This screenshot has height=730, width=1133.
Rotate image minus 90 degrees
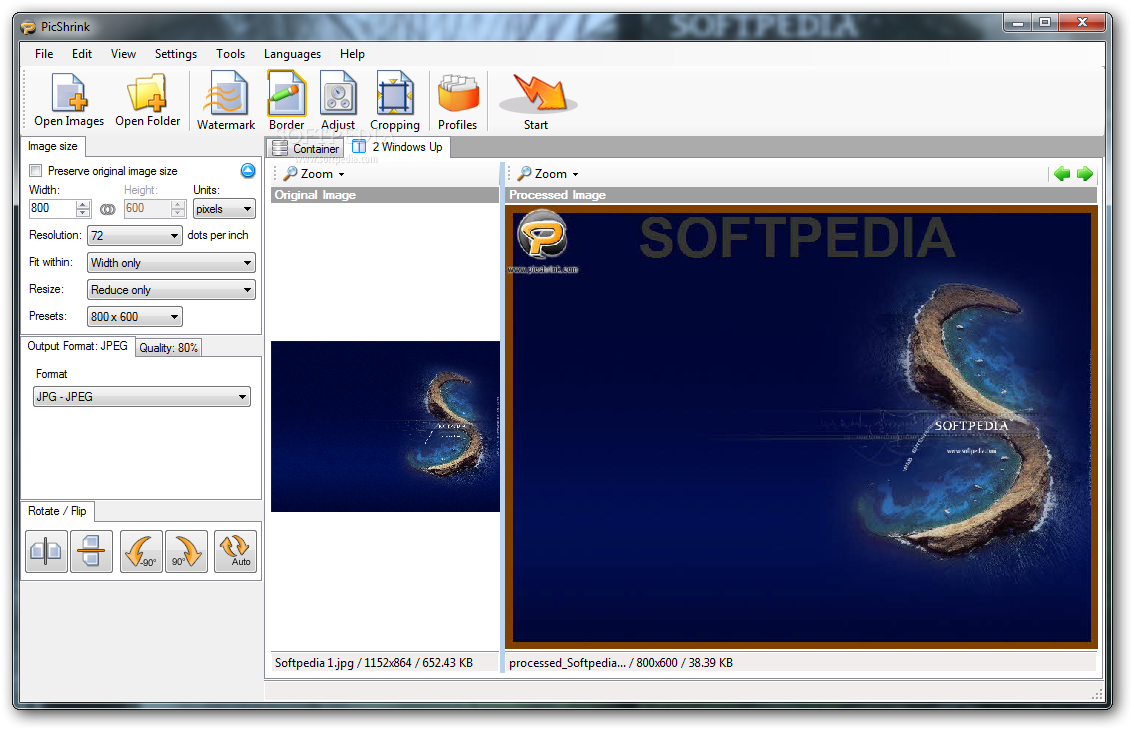pyautogui.click(x=141, y=551)
